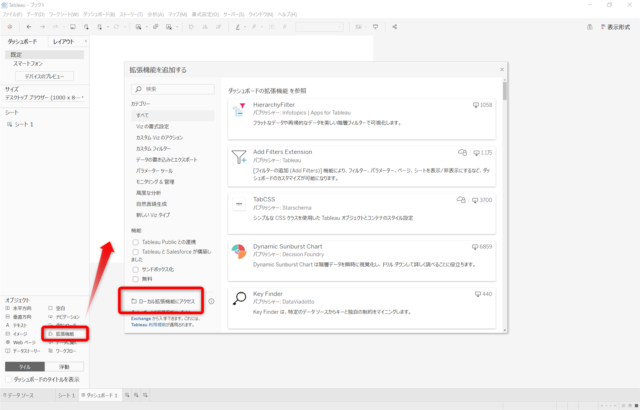
Task: Click the Dynamic Sunburst Chart icon
Action: [239, 252]
